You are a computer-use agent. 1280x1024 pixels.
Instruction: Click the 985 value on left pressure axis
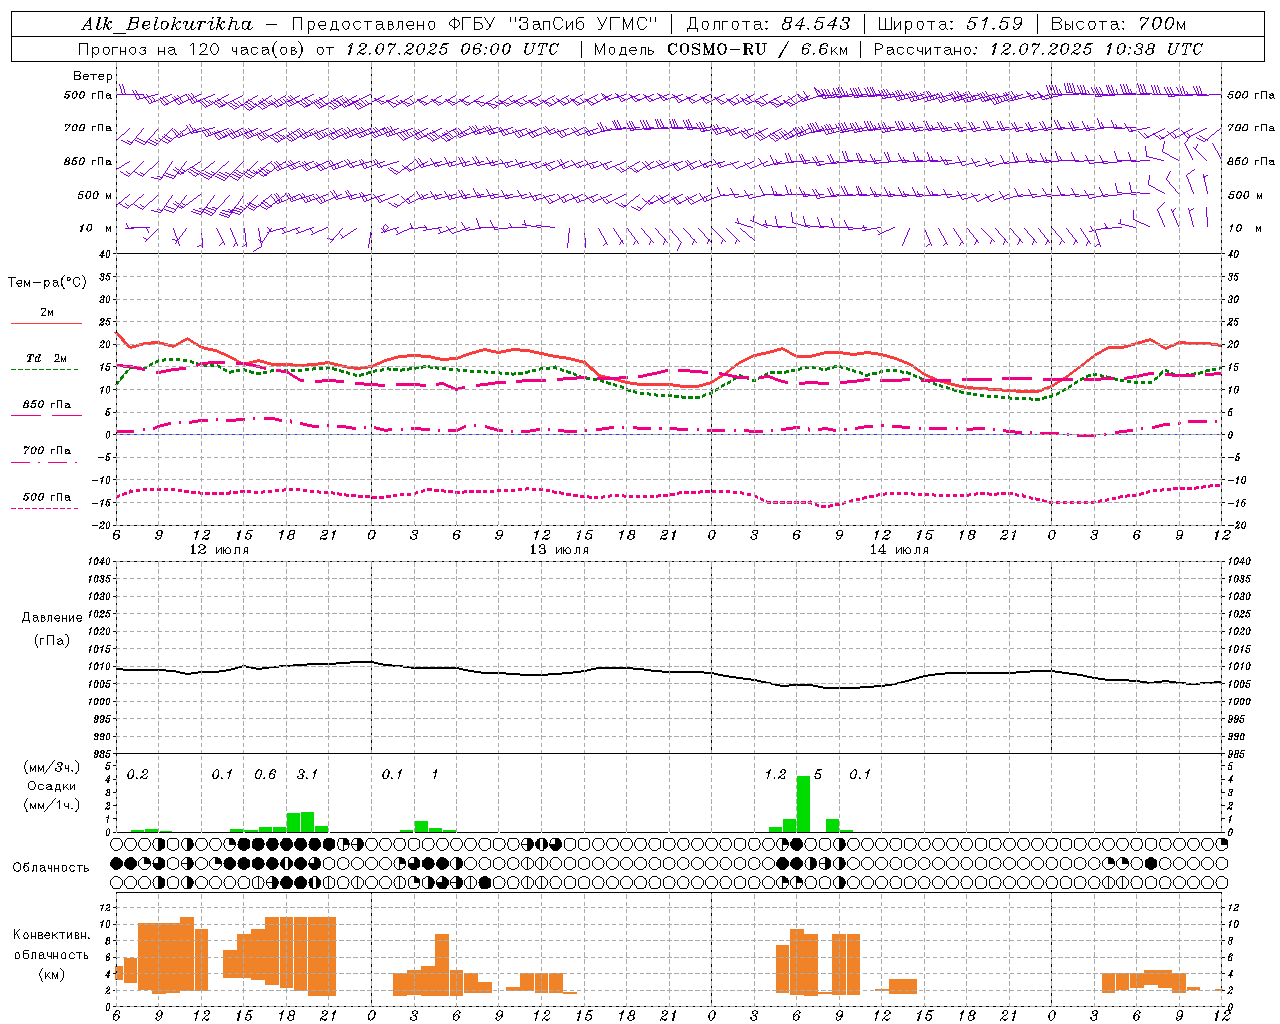click(100, 754)
